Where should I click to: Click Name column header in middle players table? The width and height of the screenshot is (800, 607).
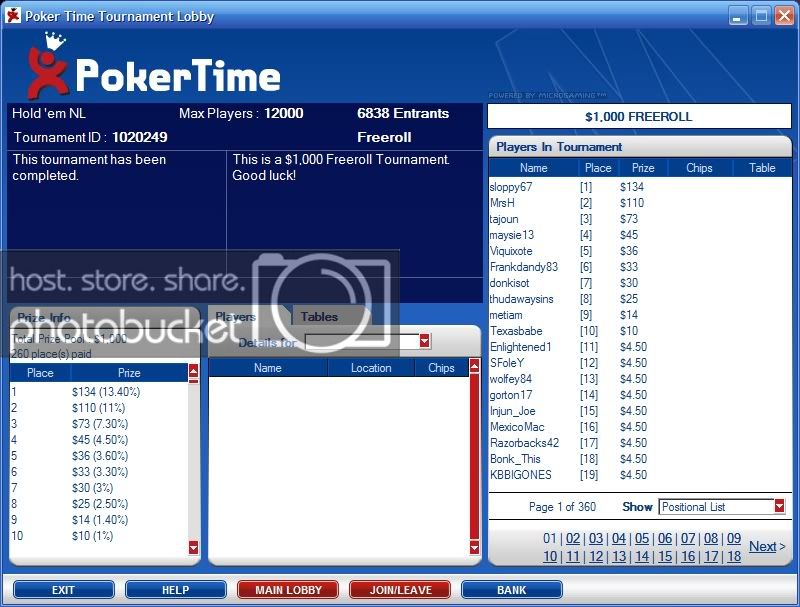(268, 368)
